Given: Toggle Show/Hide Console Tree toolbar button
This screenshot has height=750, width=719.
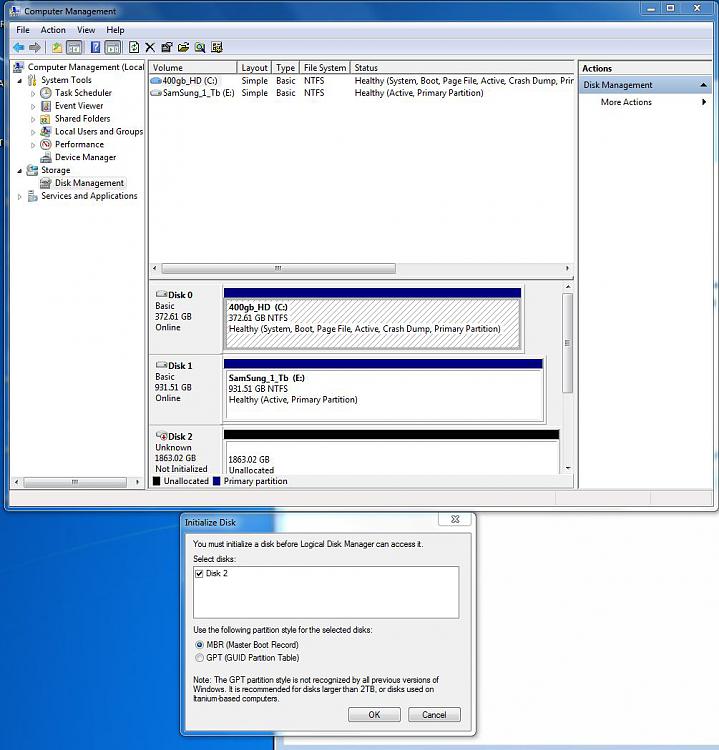Looking at the screenshot, I should click(74, 47).
